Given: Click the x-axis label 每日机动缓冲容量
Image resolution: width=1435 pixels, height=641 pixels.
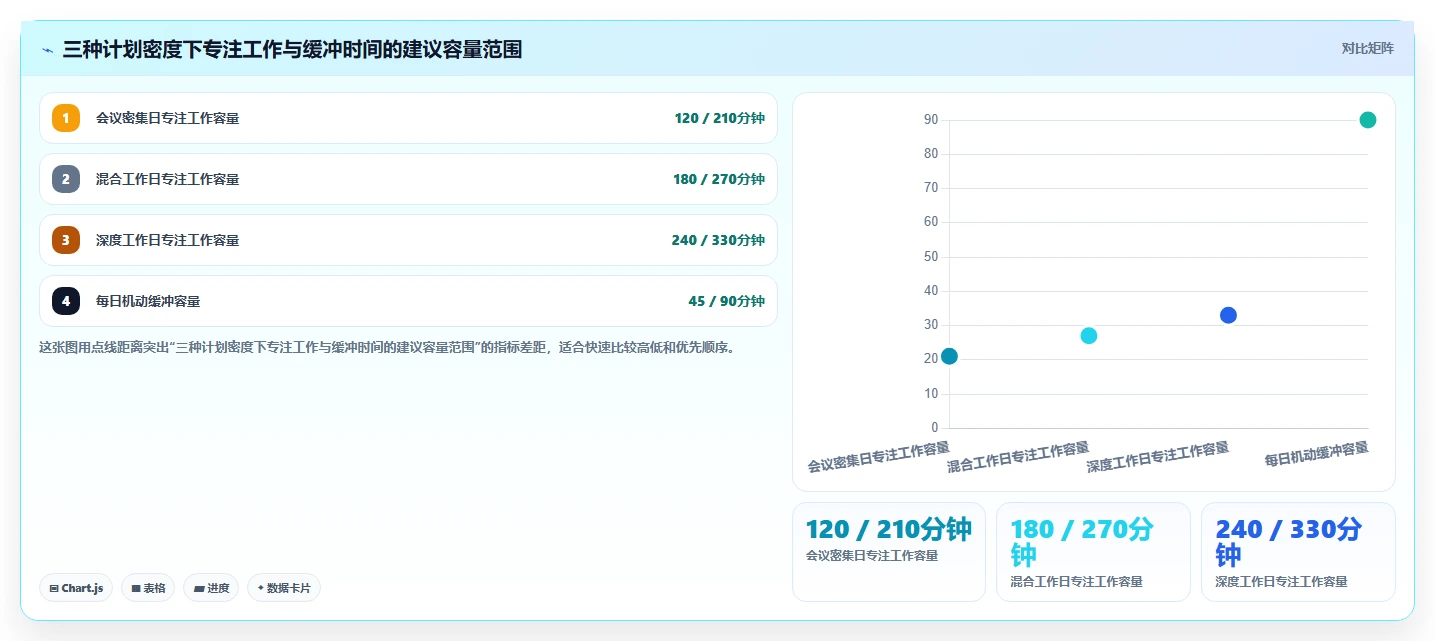Looking at the screenshot, I should 1316,453.
